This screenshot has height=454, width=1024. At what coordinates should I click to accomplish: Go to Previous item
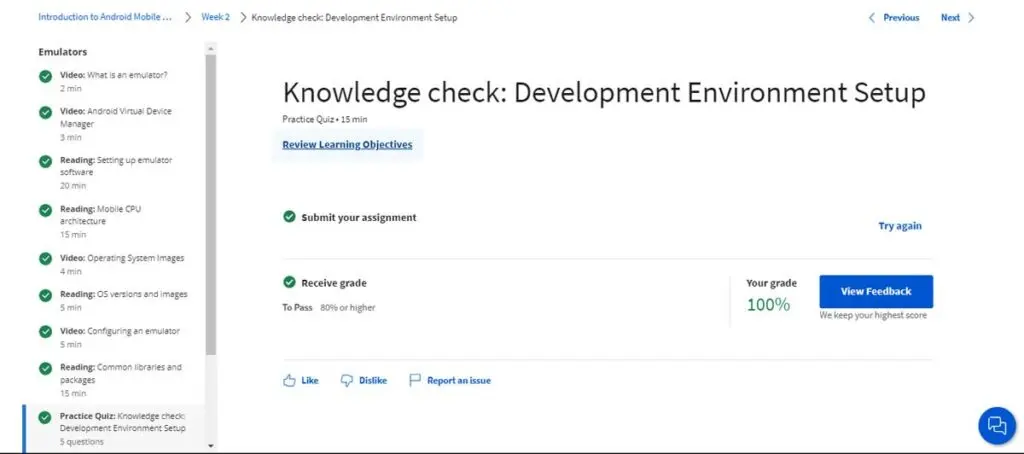pyautogui.click(x=901, y=18)
